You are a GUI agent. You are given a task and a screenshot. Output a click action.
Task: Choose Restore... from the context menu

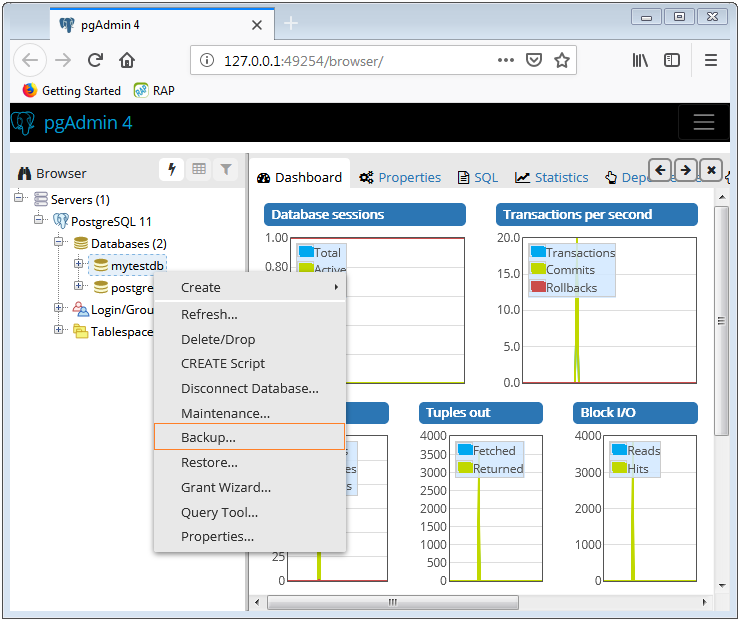(250, 462)
